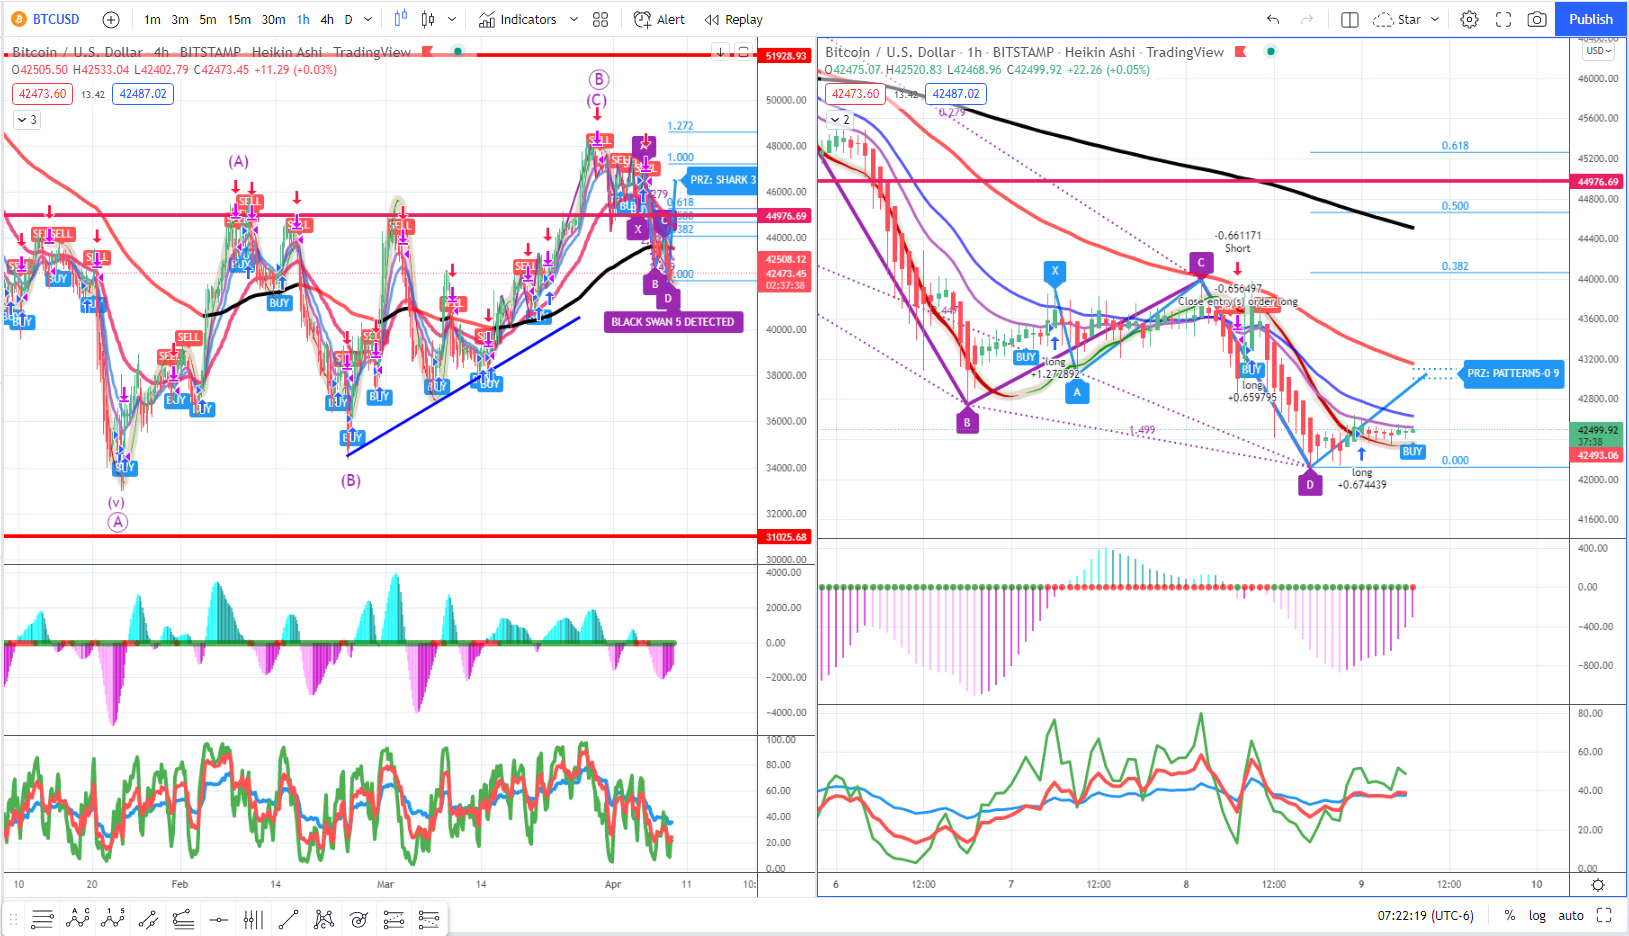Open right chart's time axis settings gear
1629x936 pixels.
click(x=1598, y=885)
